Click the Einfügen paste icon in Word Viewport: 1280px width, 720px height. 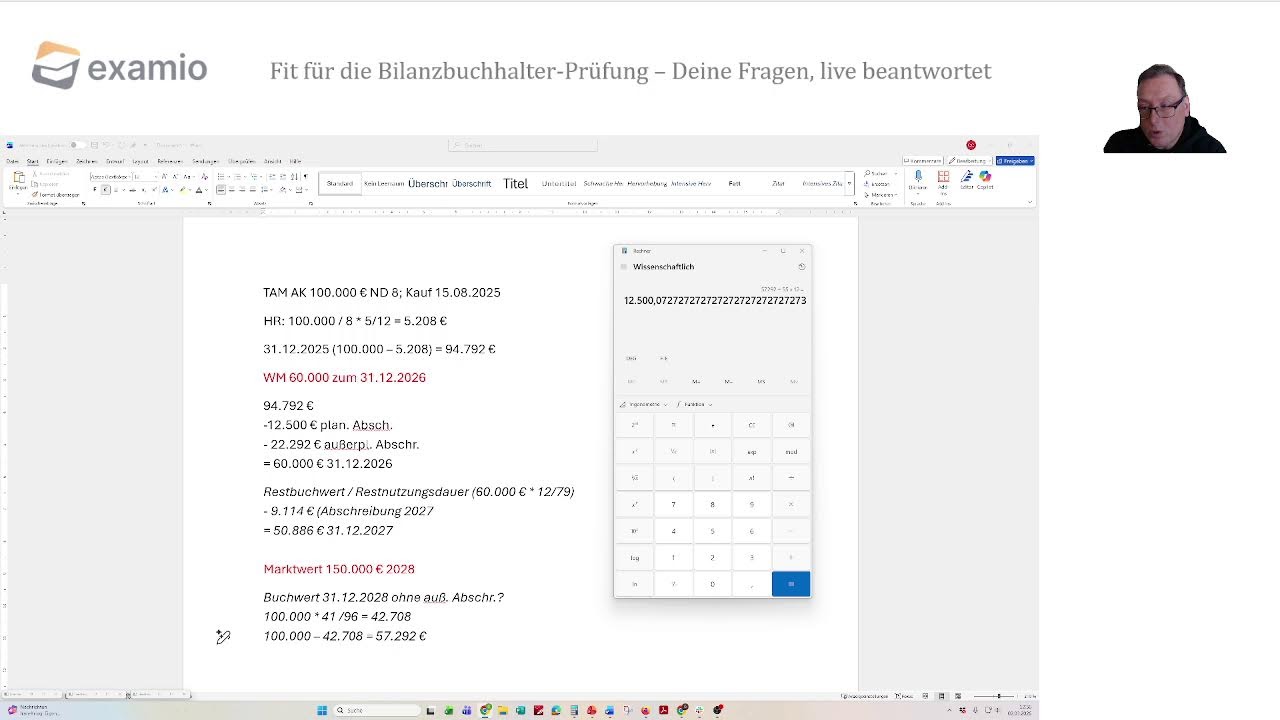19,177
